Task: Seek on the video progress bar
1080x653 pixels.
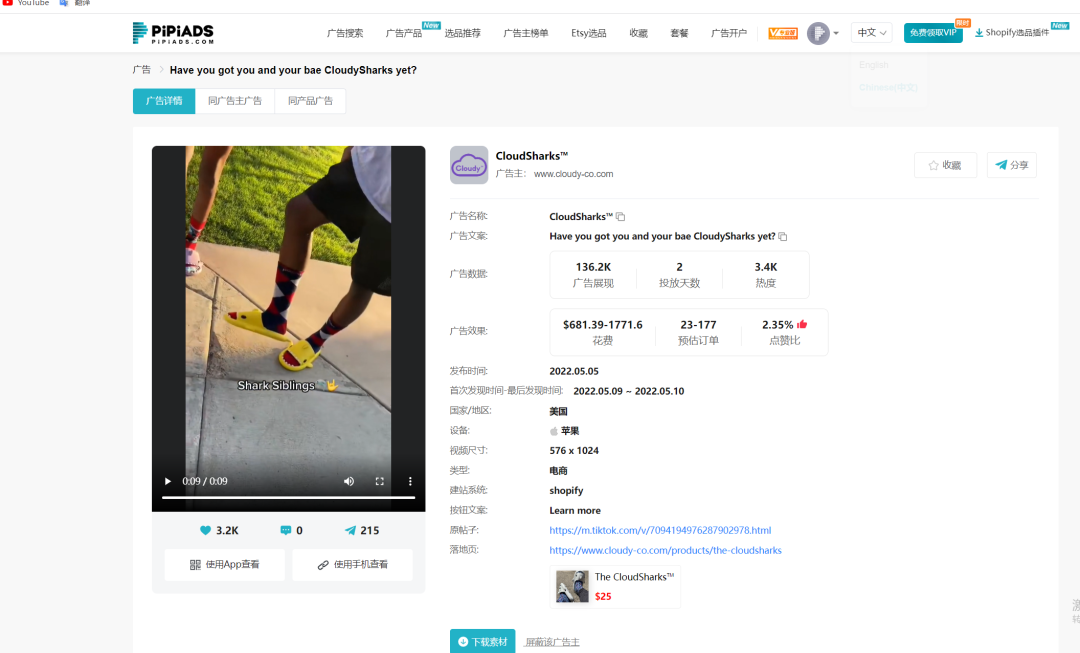Action: (x=289, y=497)
